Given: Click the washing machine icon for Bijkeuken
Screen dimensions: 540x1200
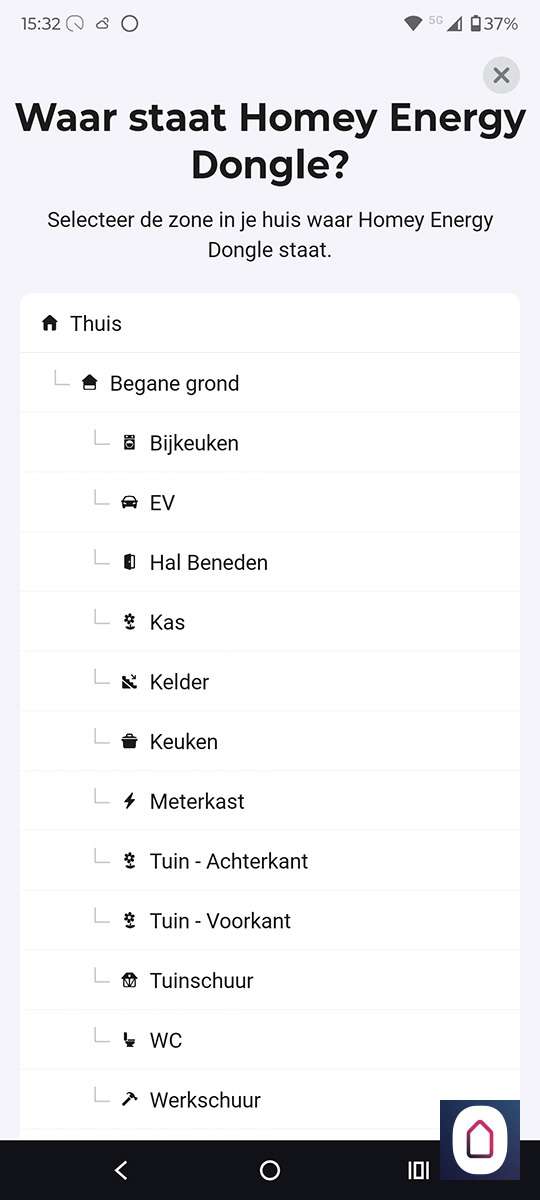Looking at the screenshot, I should [x=129, y=443].
